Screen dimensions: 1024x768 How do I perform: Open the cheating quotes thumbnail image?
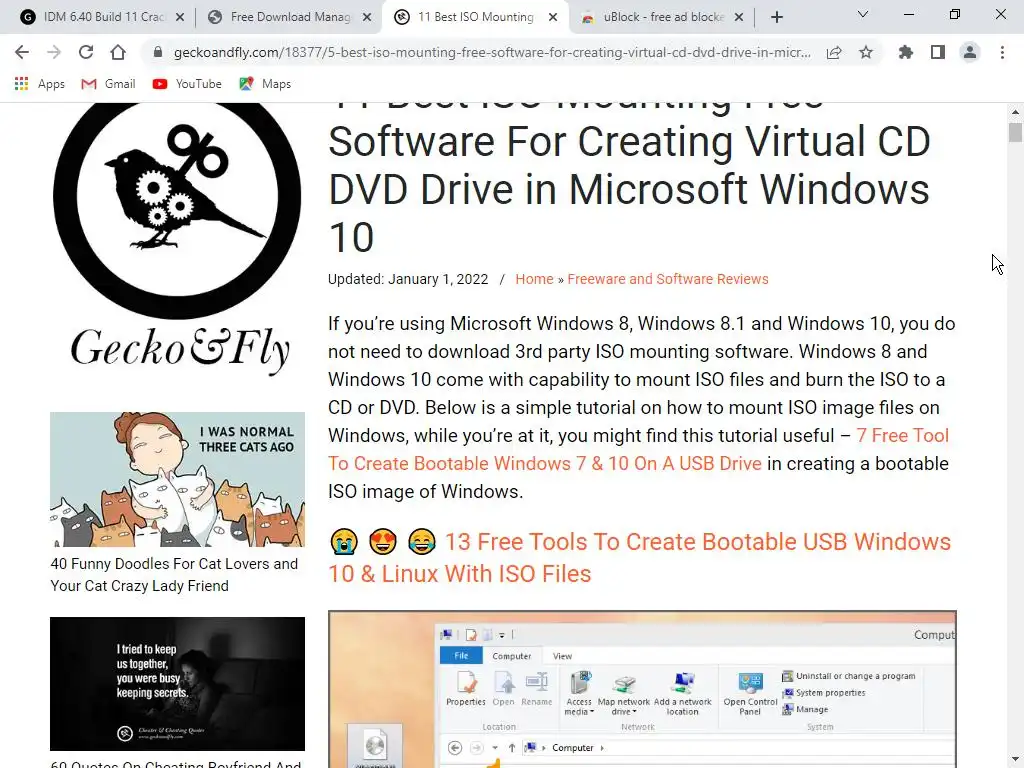coord(177,684)
